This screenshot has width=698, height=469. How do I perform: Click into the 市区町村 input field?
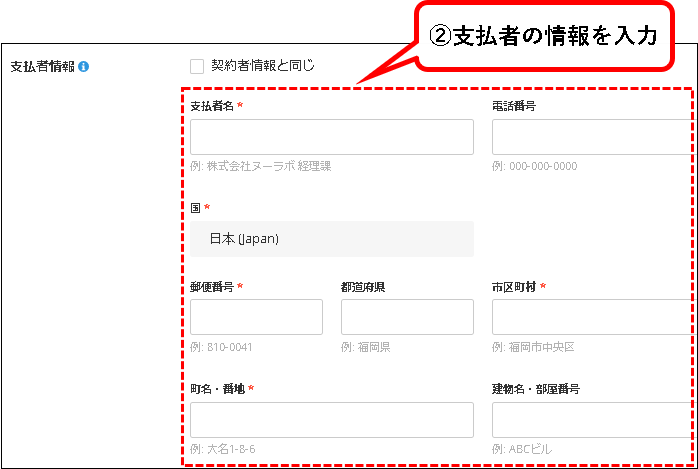595,317
